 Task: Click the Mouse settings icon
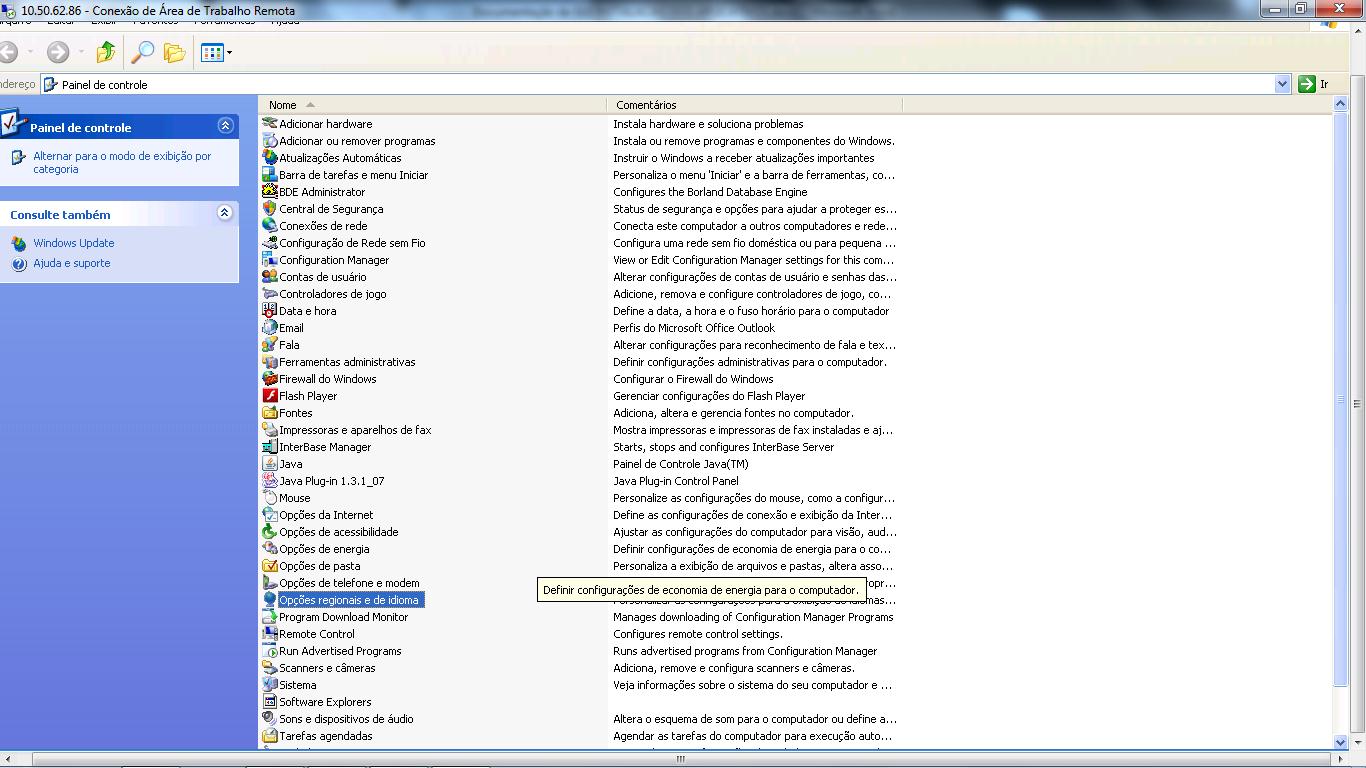tap(270, 498)
